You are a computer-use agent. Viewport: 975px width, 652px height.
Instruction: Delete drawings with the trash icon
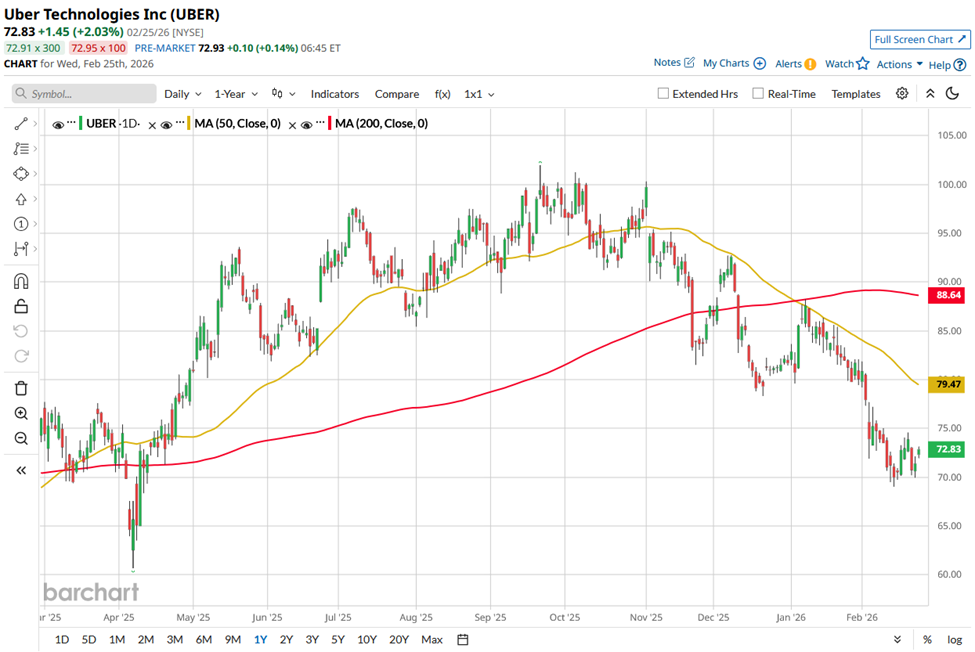(x=20, y=388)
